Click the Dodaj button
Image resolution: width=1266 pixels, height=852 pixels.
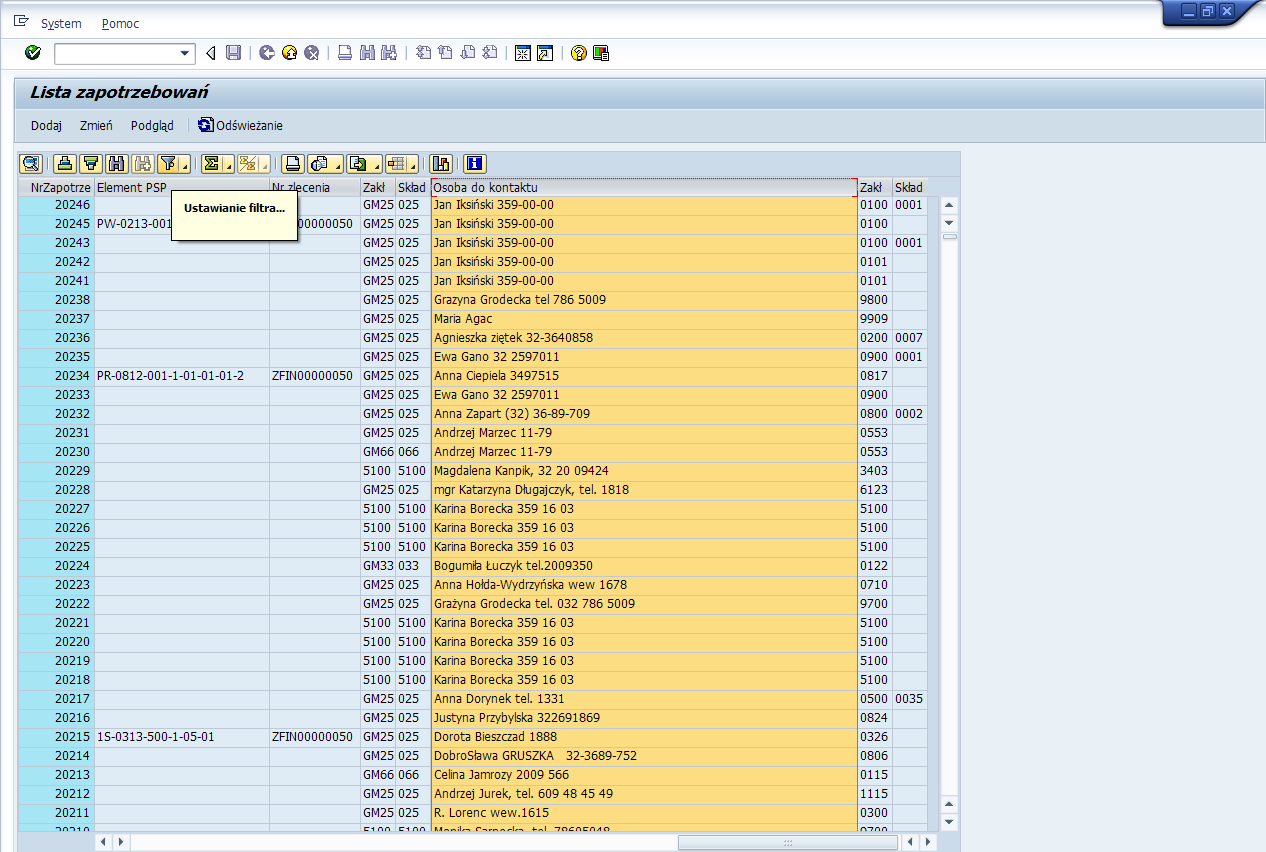(46, 126)
